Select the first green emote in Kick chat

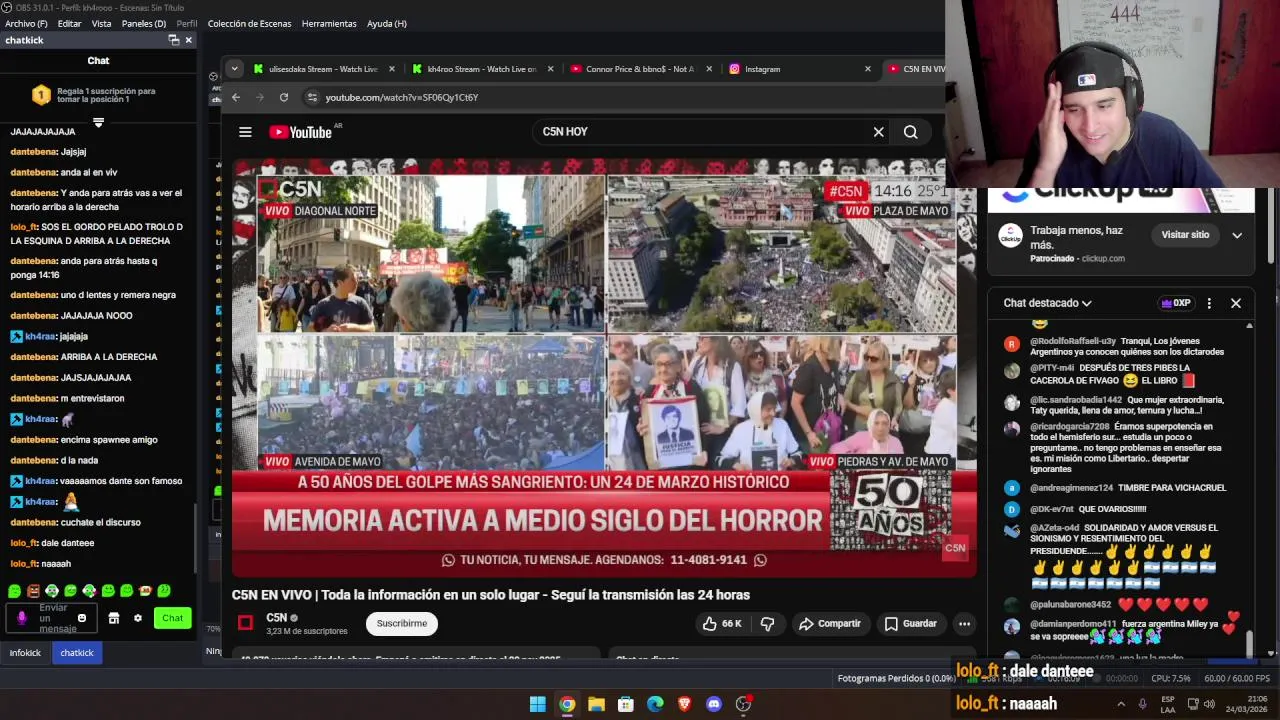[15, 591]
